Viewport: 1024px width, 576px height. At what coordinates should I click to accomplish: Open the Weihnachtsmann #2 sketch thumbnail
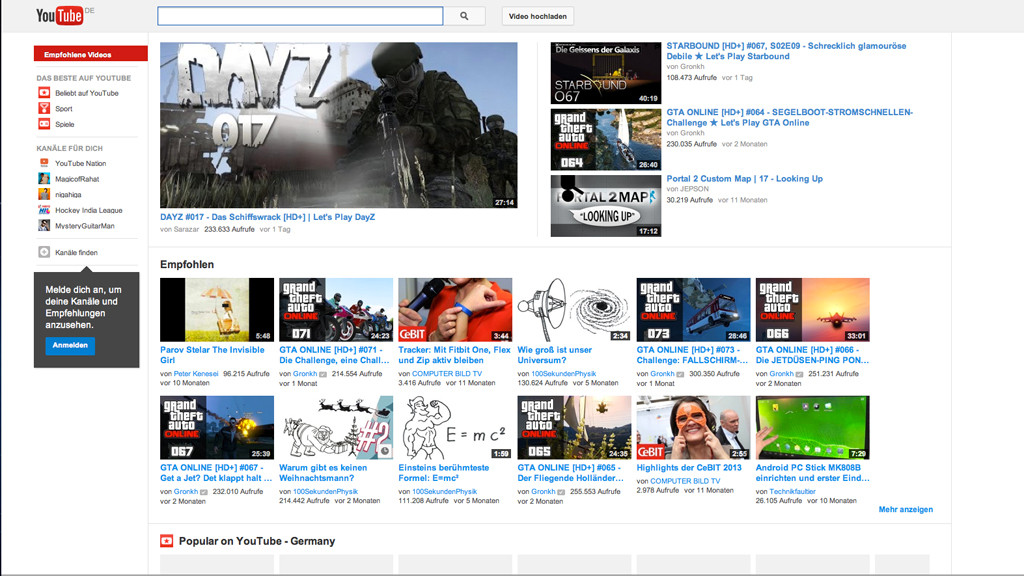pyautogui.click(x=336, y=428)
